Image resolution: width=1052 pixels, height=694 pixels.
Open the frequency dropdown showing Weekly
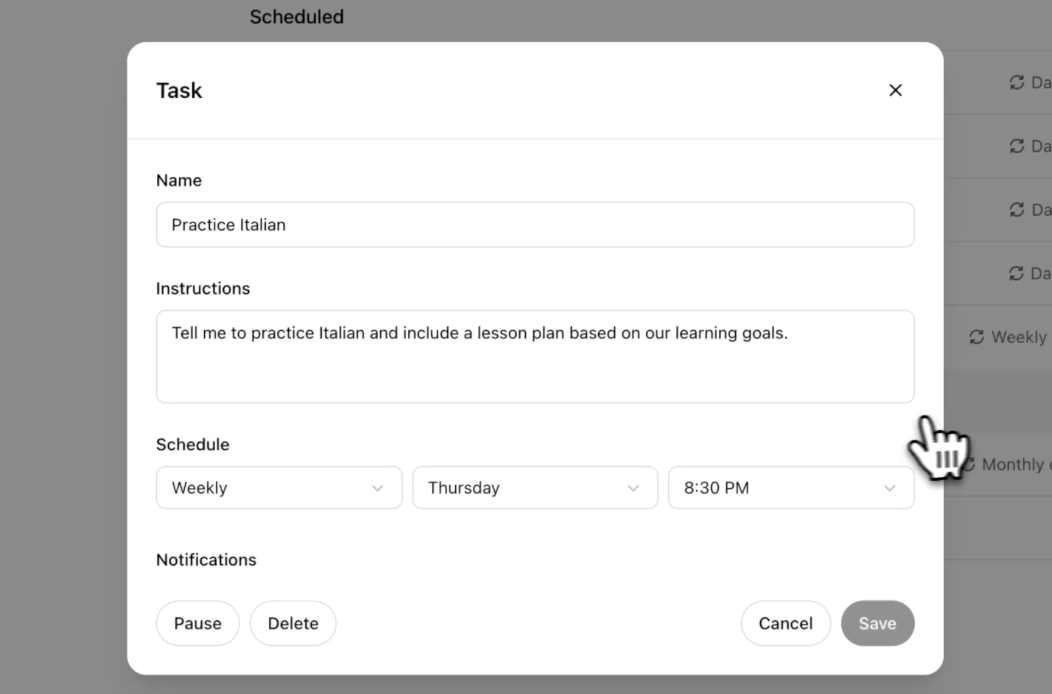278,487
